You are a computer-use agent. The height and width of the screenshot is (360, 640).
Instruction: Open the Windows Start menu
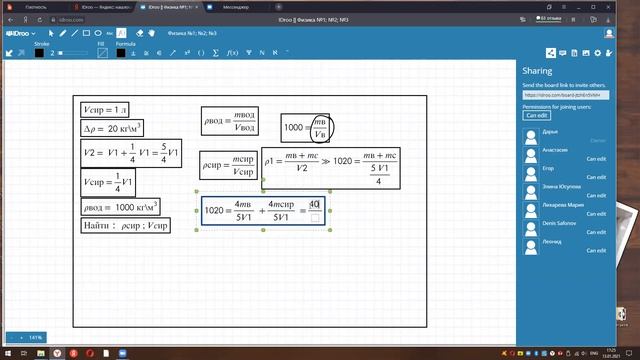click(x=8, y=353)
